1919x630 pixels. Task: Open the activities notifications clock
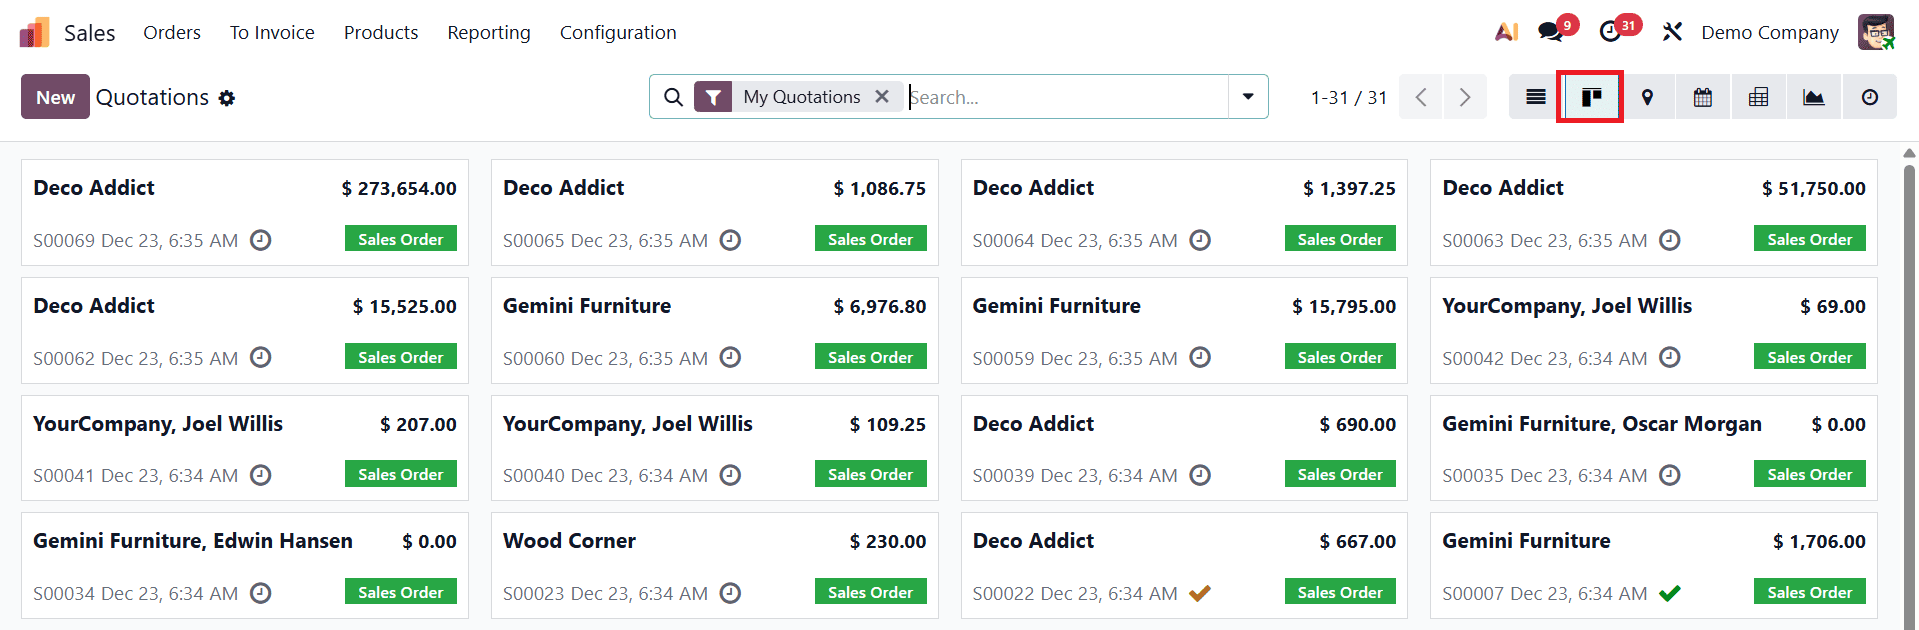click(1612, 32)
